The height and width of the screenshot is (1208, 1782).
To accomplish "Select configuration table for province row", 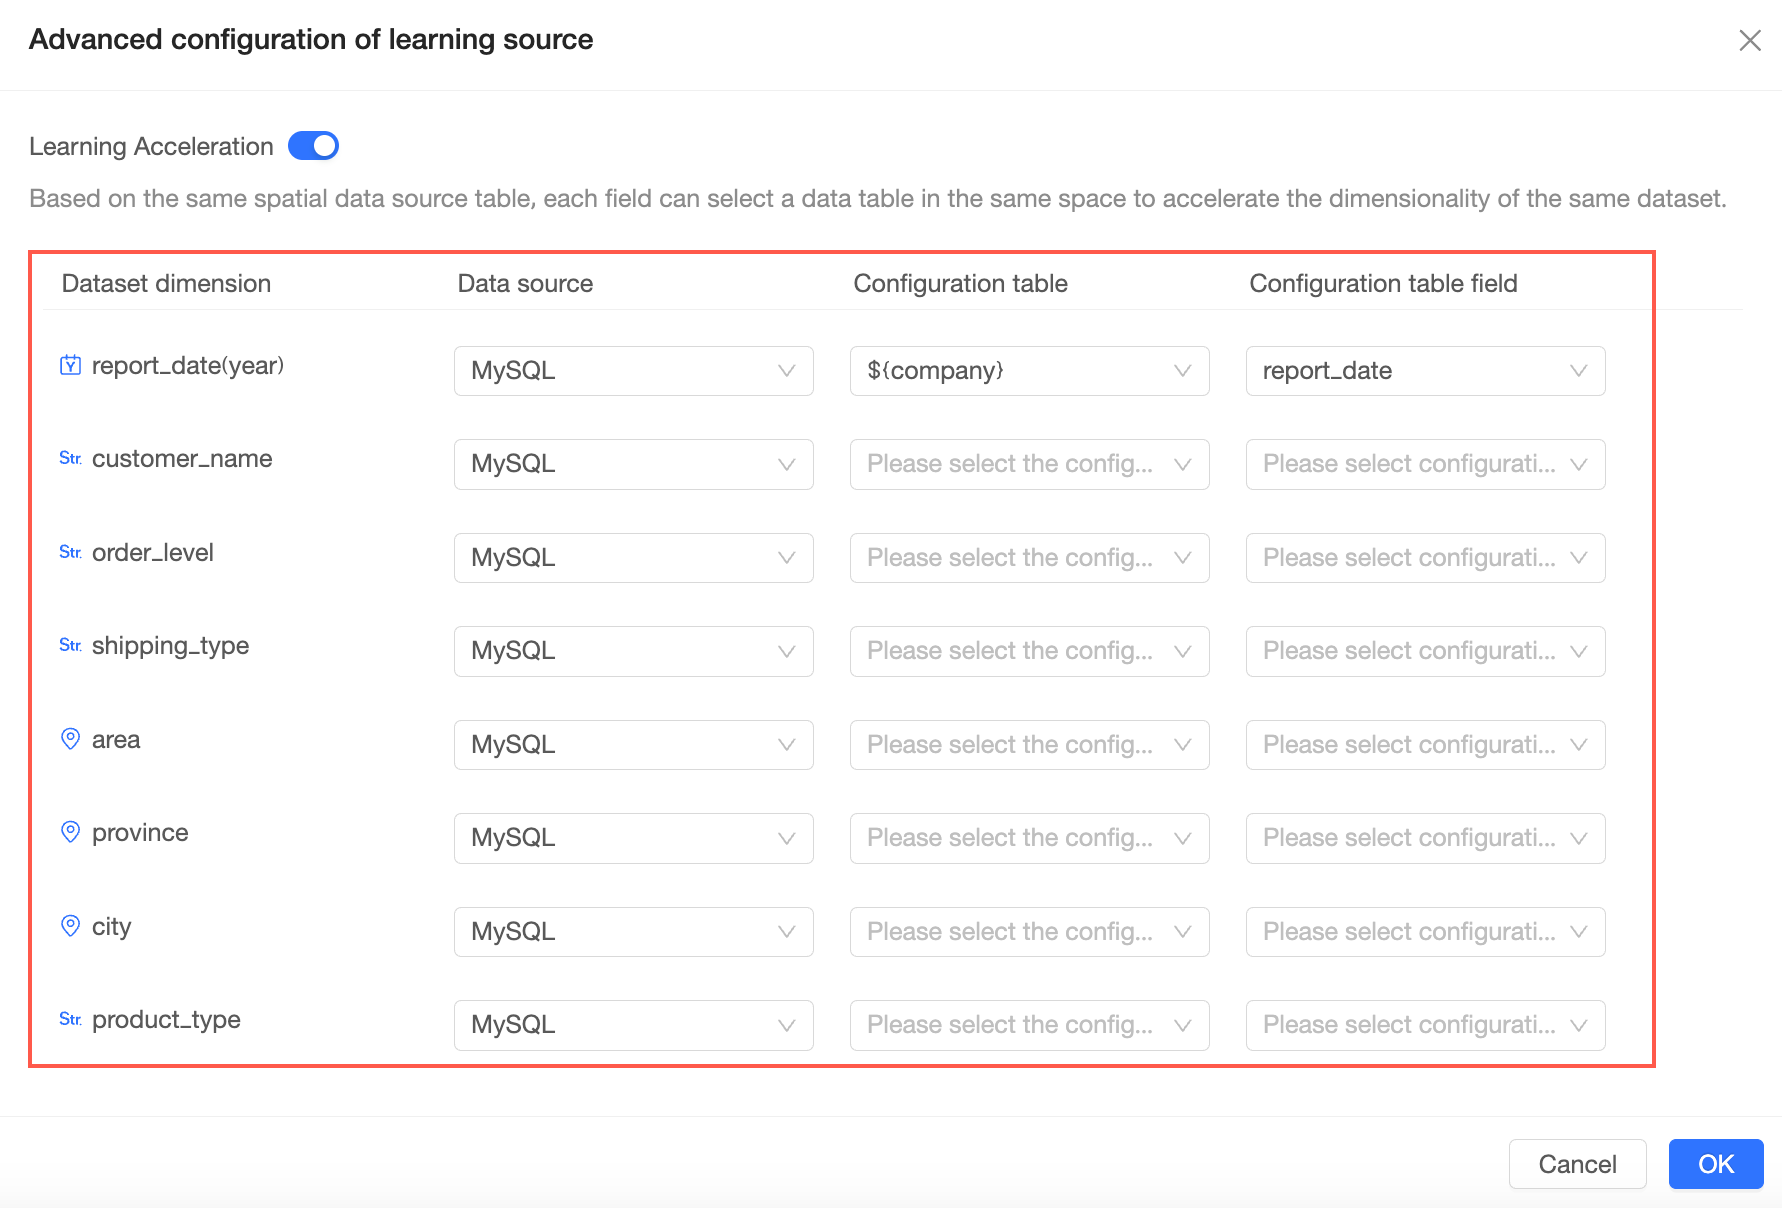I will tap(1030, 838).
